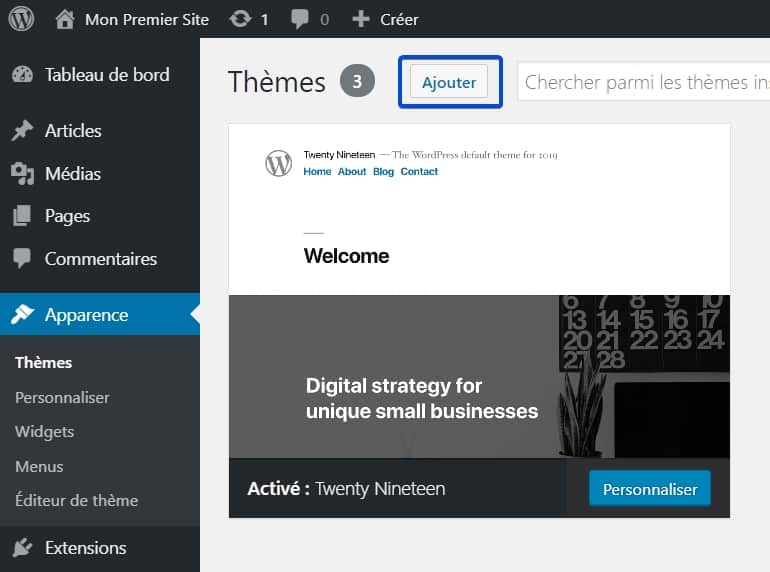Click the Activé : Twenty Nineteen label
Viewport: 770px width, 572px height.
click(x=346, y=489)
